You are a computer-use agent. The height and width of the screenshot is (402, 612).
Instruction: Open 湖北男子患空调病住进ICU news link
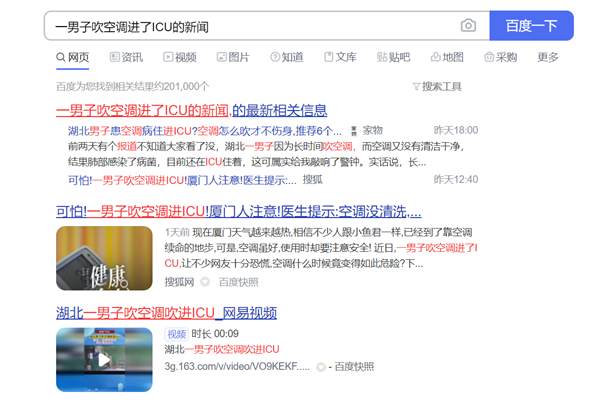[205, 131]
